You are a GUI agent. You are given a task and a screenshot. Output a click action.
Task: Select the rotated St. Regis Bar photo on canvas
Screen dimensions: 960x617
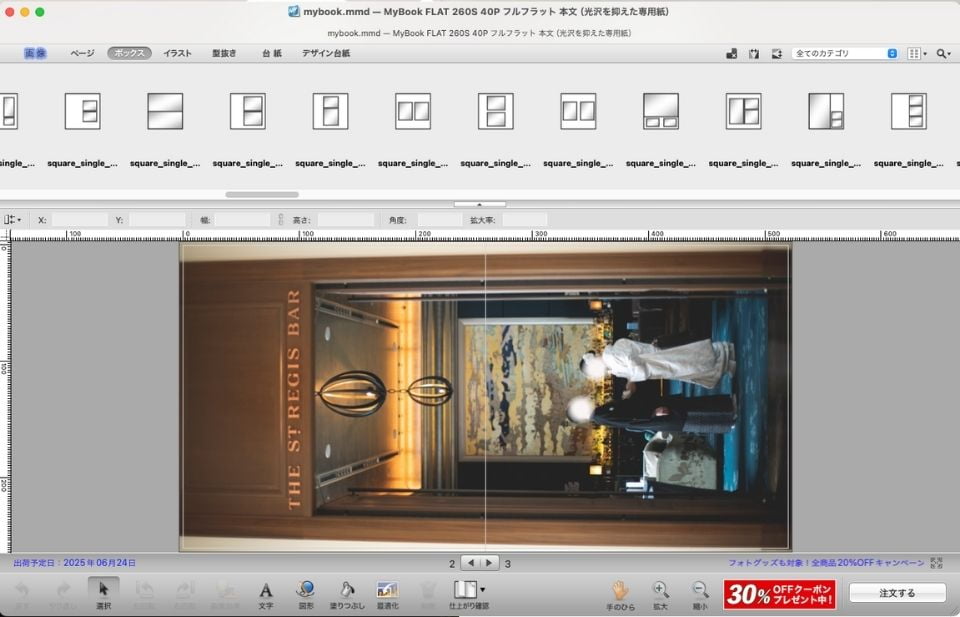[485, 397]
